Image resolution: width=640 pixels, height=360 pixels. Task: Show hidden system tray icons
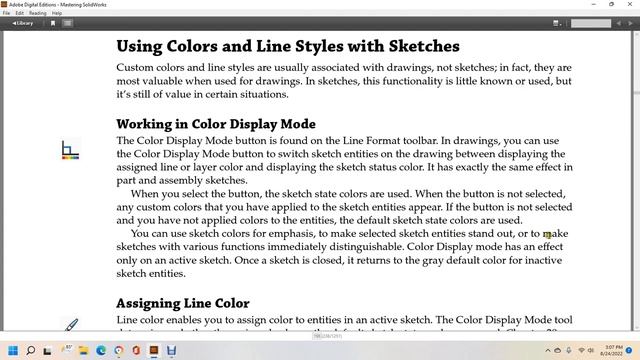click(x=547, y=351)
